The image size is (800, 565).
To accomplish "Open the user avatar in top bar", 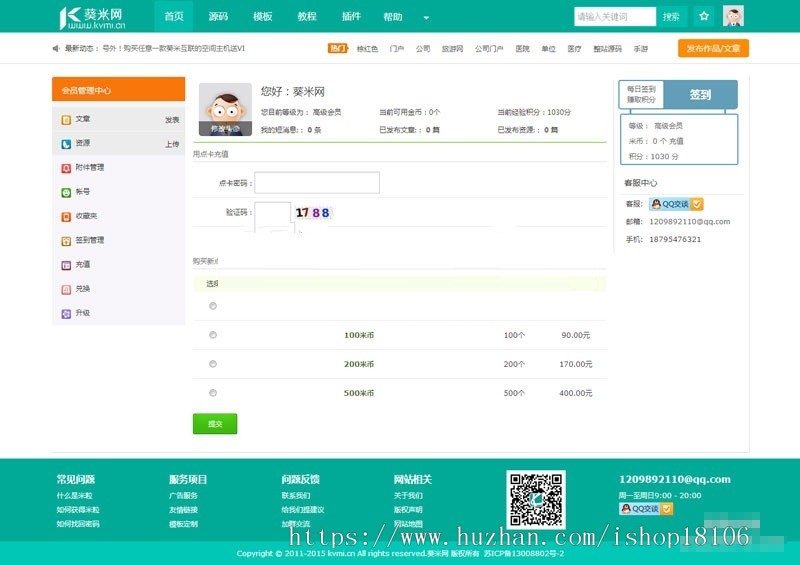I will [733, 16].
